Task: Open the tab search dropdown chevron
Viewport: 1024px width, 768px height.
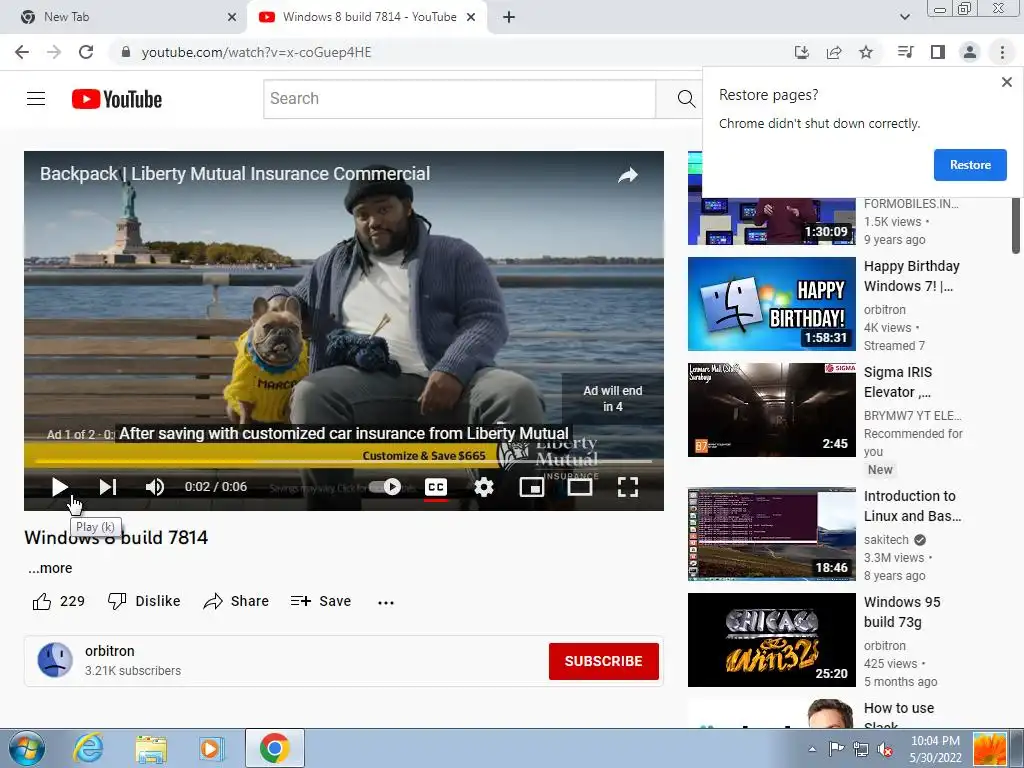Action: coord(904,18)
